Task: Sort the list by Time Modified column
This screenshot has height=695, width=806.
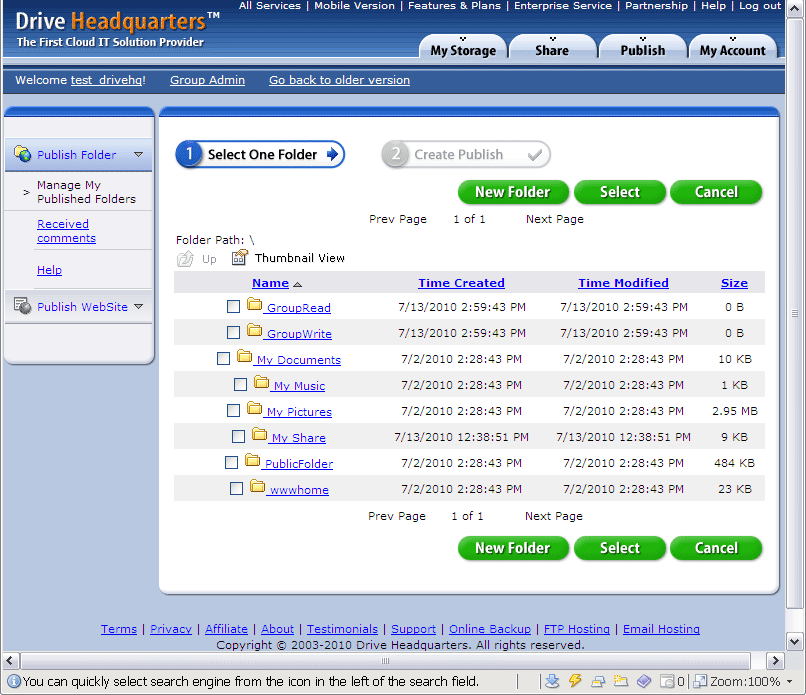Action: click(x=623, y=283)
